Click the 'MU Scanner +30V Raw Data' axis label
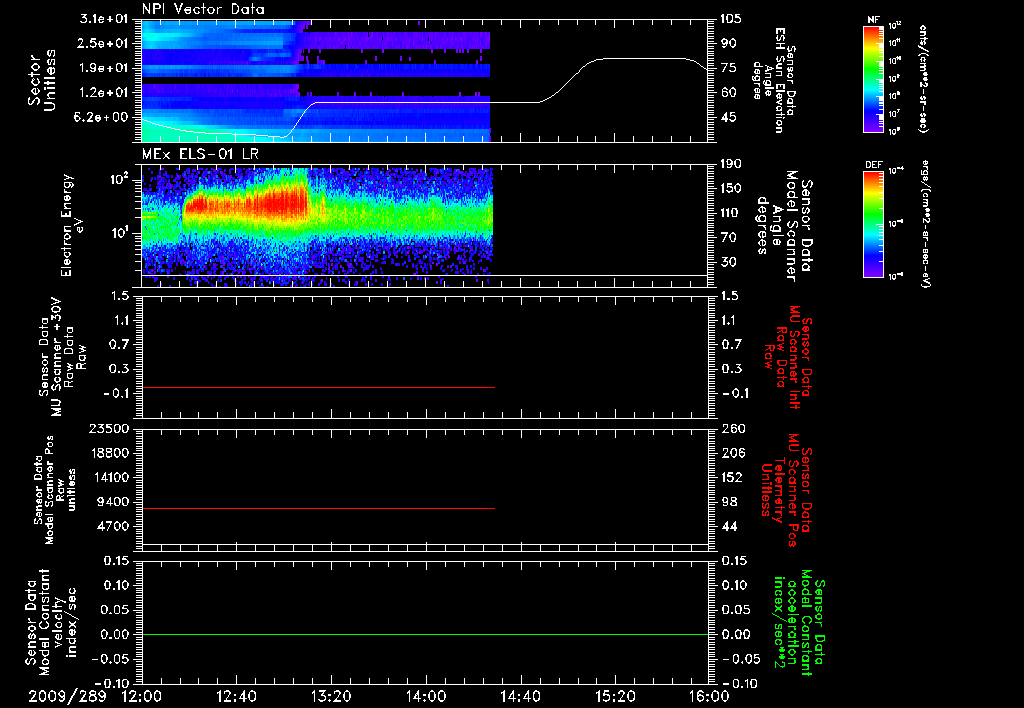Image resolution: width=1024 pixels, height=708 pixels. tap(62, 357)
